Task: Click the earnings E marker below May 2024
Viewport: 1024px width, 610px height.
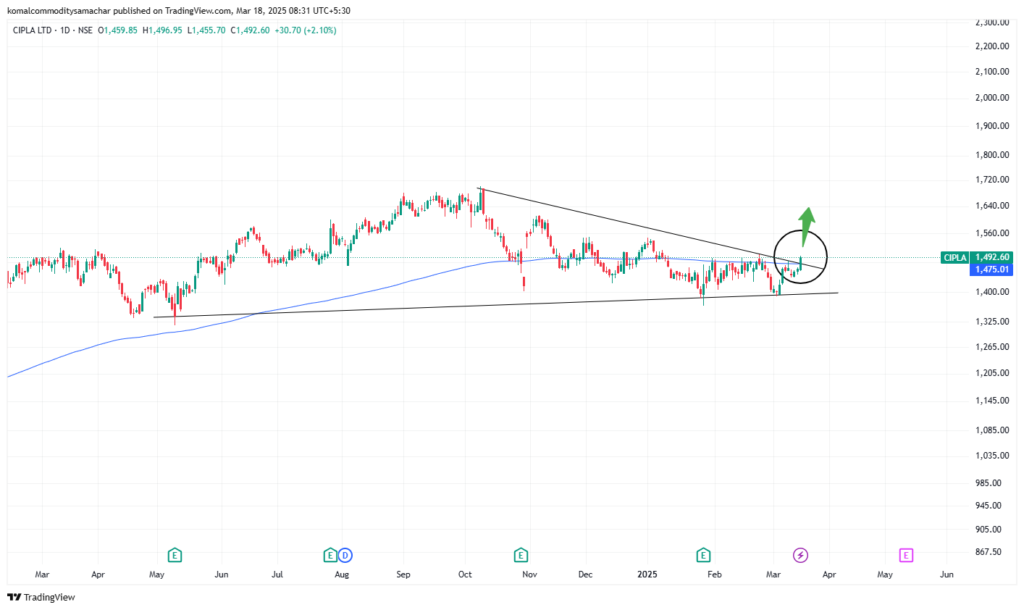Action: point(174,555)
